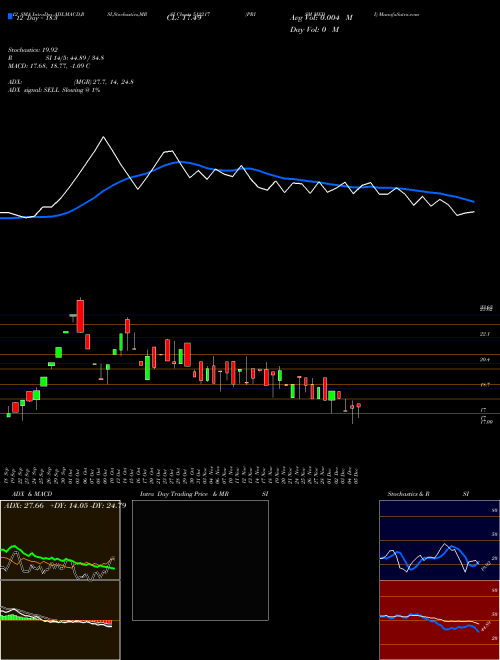Screen dimensions: 500x660
Task: Select the 'Stochastics: 19.92' reading
Action: click(x=33, y=50)
